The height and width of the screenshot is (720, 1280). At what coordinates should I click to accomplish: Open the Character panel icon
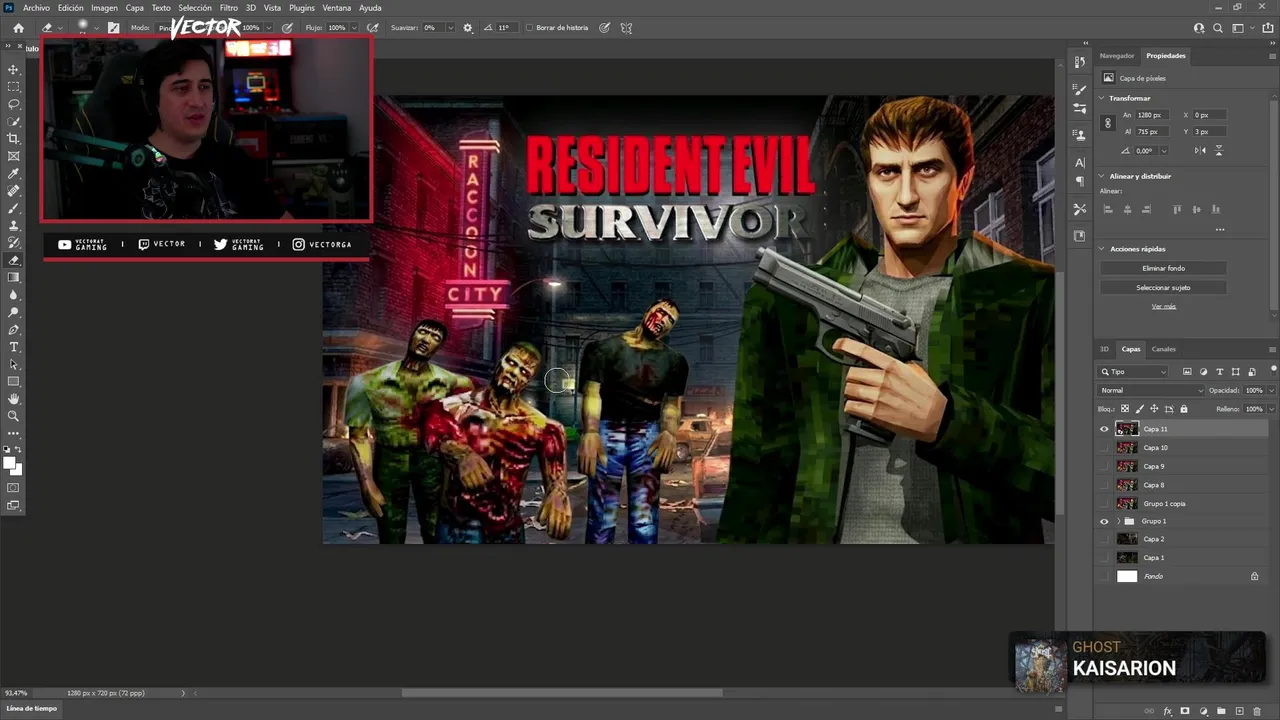tap(1080, 162)
